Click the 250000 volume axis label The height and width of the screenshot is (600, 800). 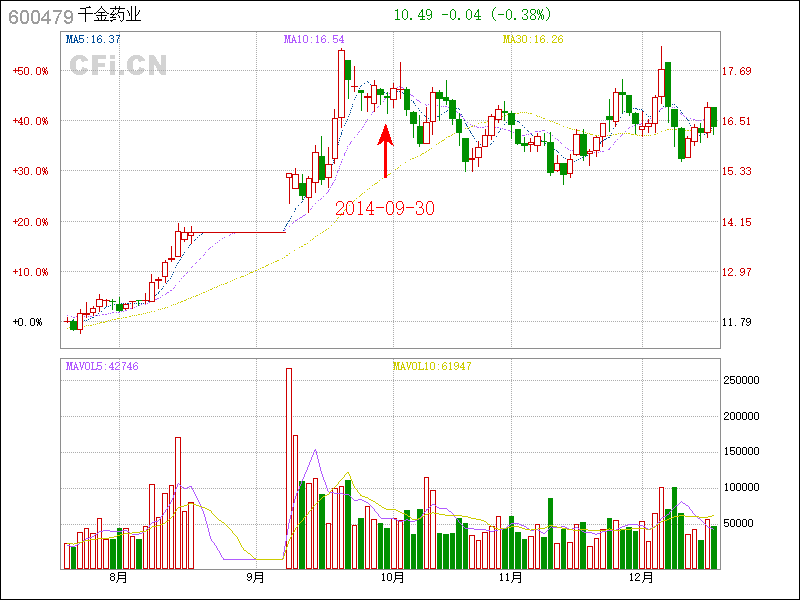[x=741, y=380]
